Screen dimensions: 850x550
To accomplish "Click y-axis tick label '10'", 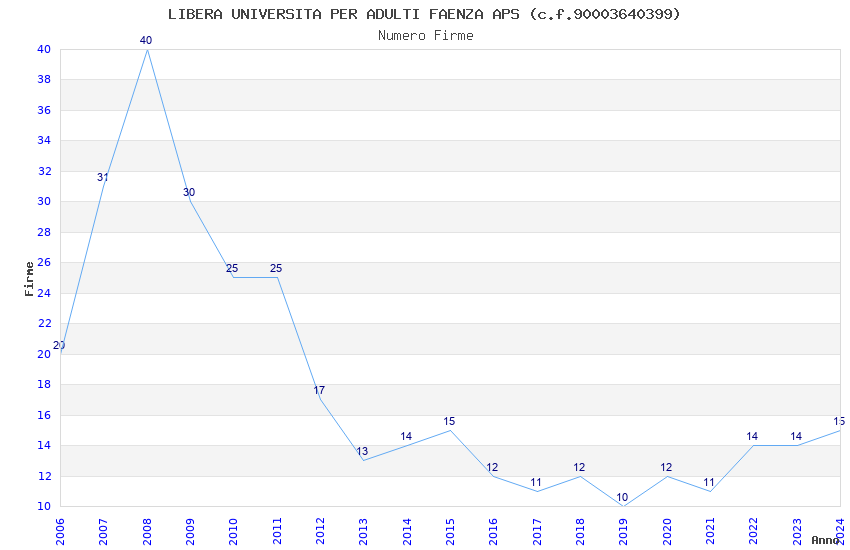I will click(44, 506).
